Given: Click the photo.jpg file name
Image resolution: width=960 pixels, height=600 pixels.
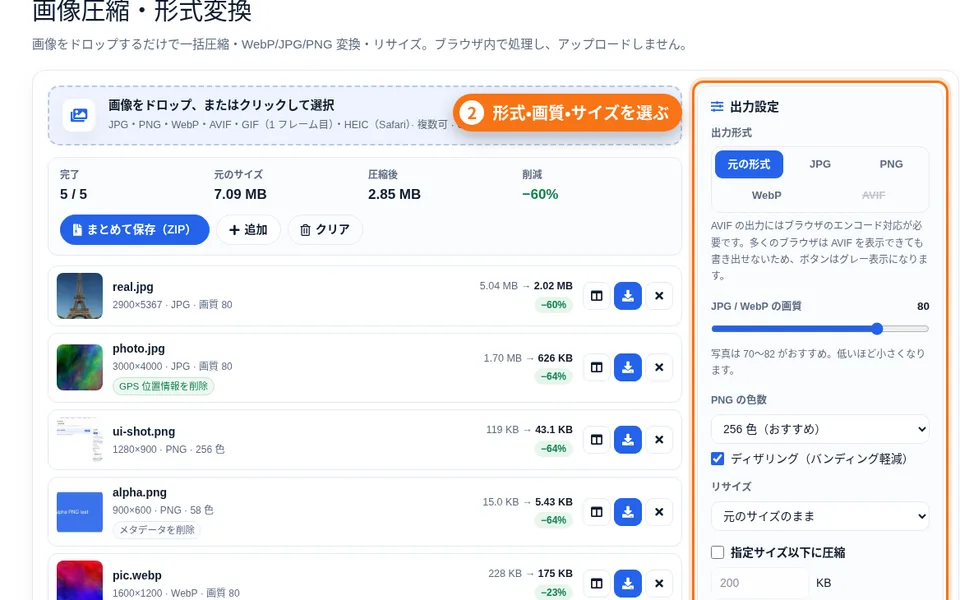Looking at the screenshot, I should tap(138, 348).
